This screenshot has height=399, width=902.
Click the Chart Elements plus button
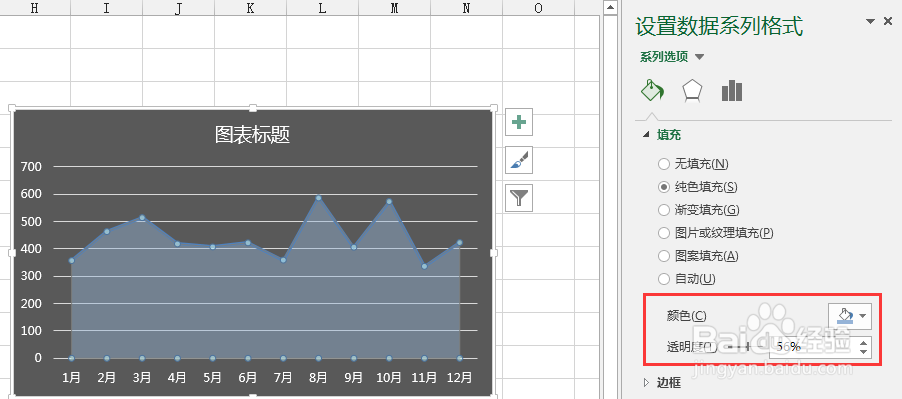tap(519, 122)
